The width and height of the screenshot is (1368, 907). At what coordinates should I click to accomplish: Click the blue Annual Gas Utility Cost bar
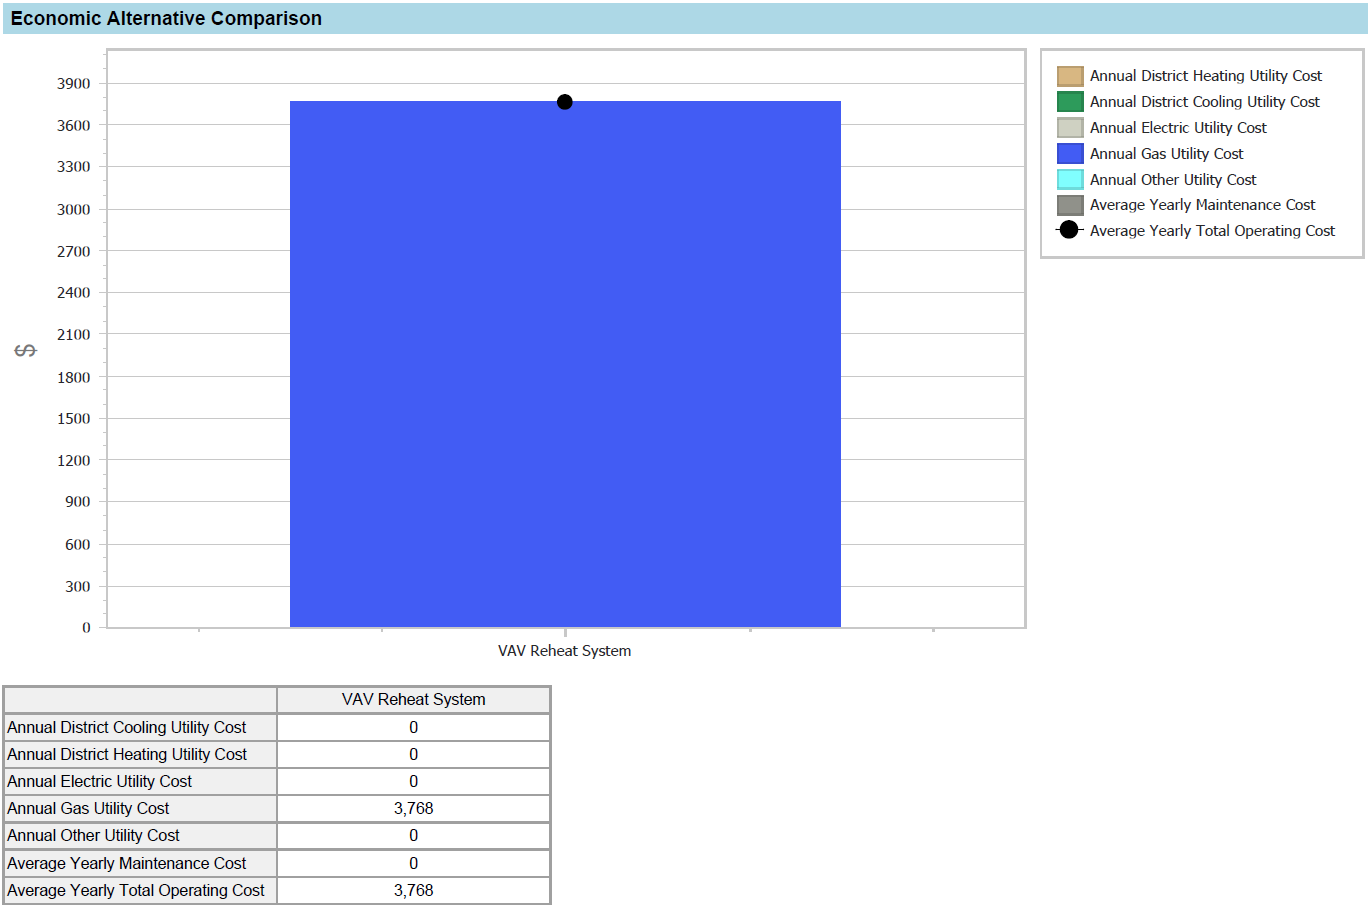point(565,360)
